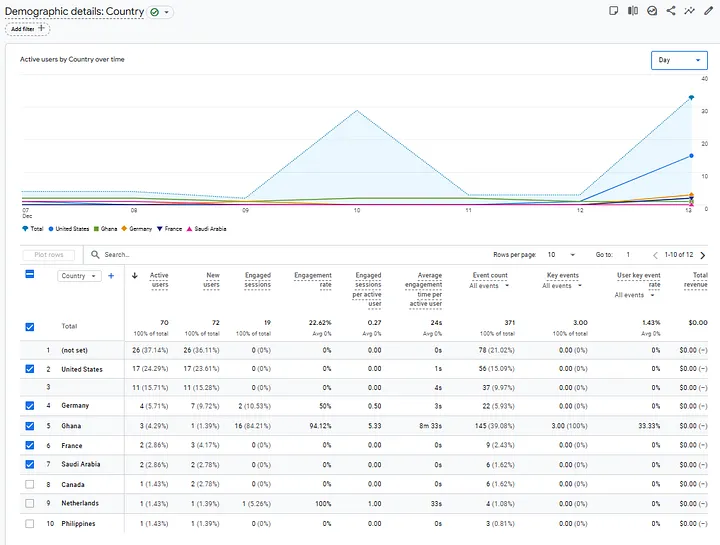The width and height of the screenshot is (720, 545).
Task: Uncheck the United States row checkbox
Action: pyautogui.click(x=29, y=369)
